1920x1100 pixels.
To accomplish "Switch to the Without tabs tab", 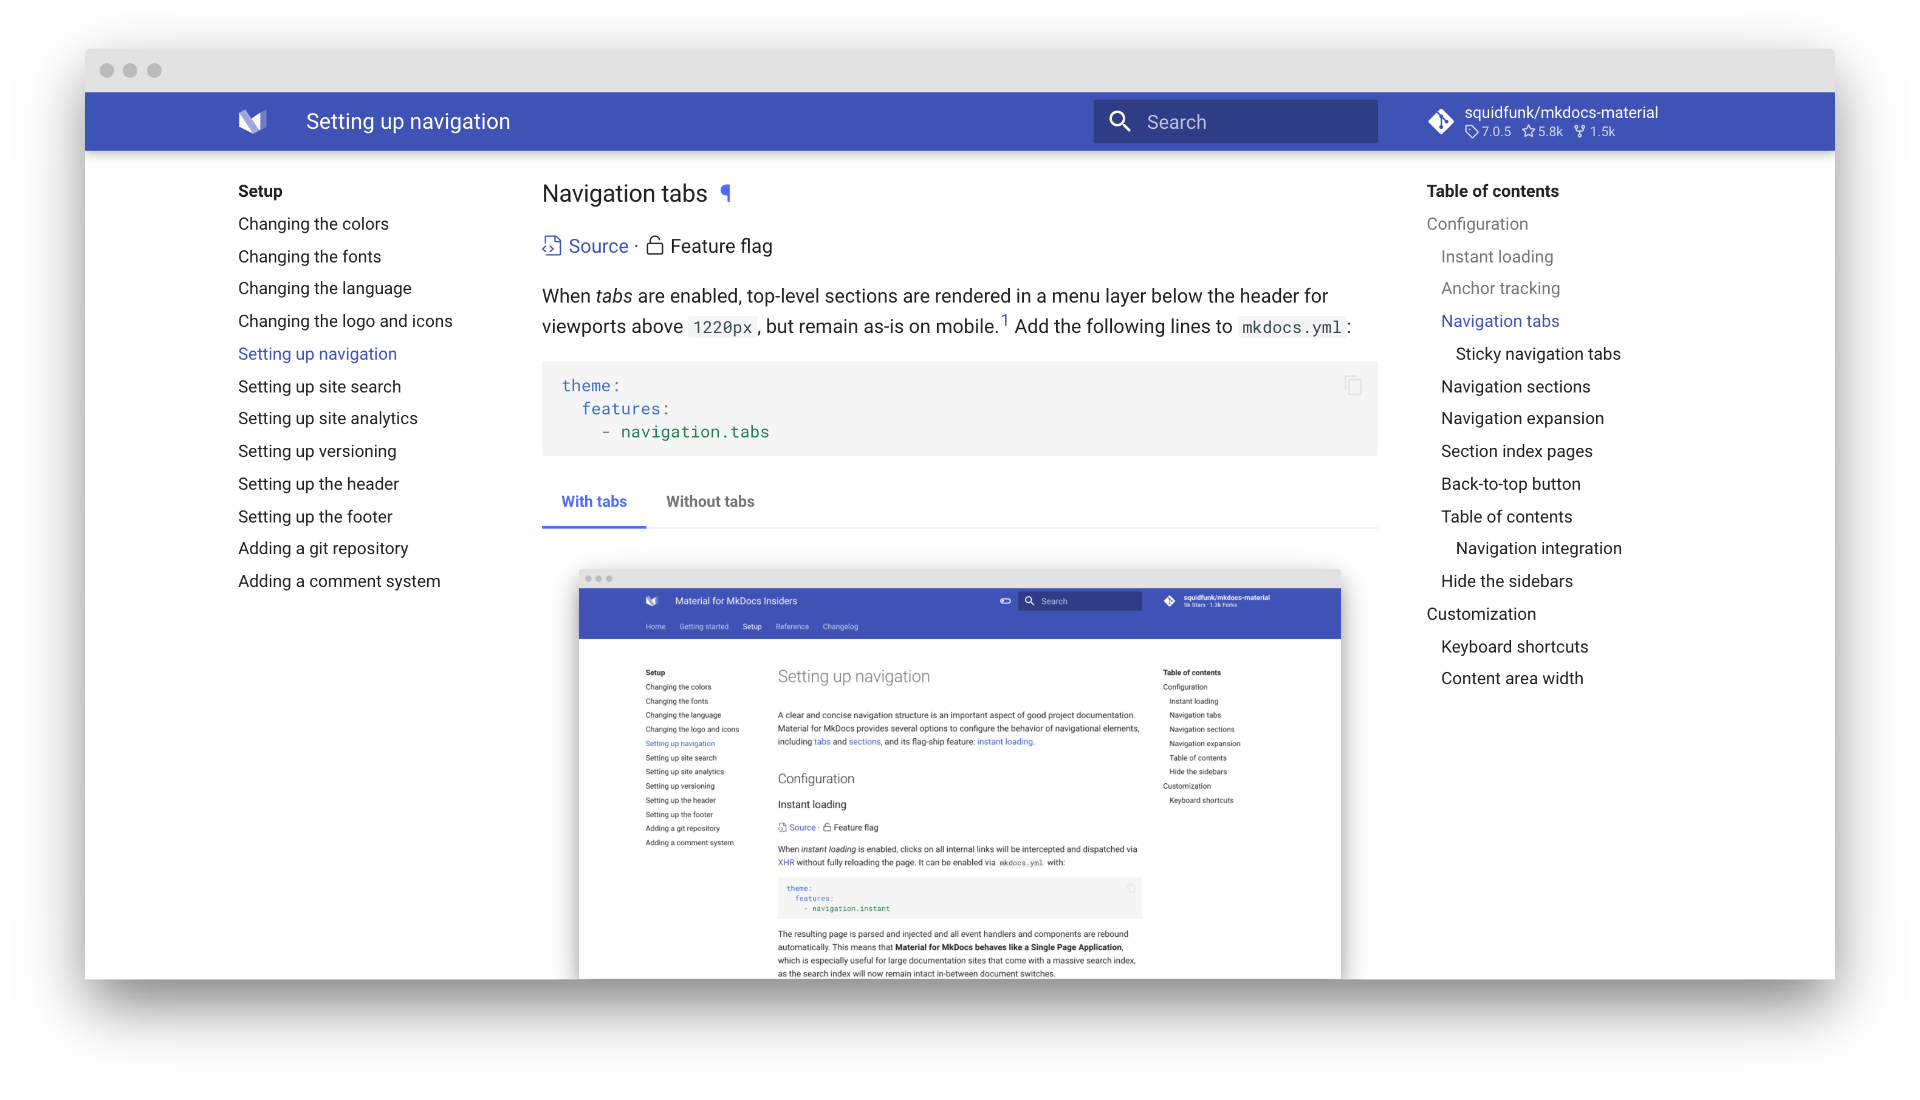I will (x=710, y=502).
